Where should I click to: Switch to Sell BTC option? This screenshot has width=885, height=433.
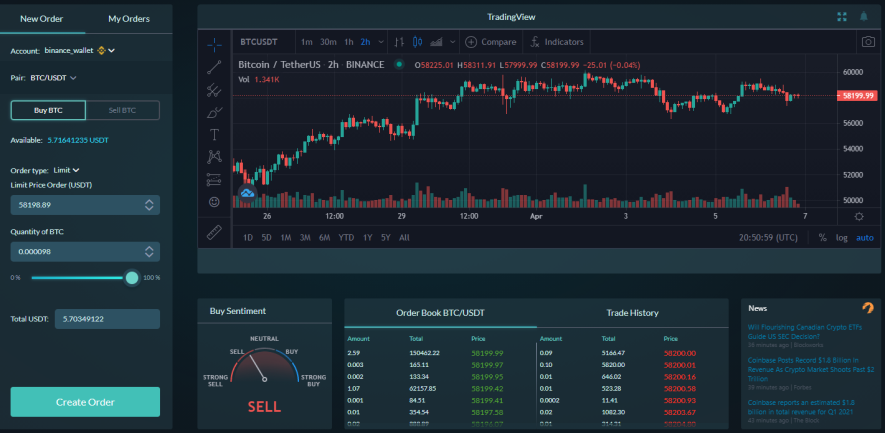pos(122,110)
